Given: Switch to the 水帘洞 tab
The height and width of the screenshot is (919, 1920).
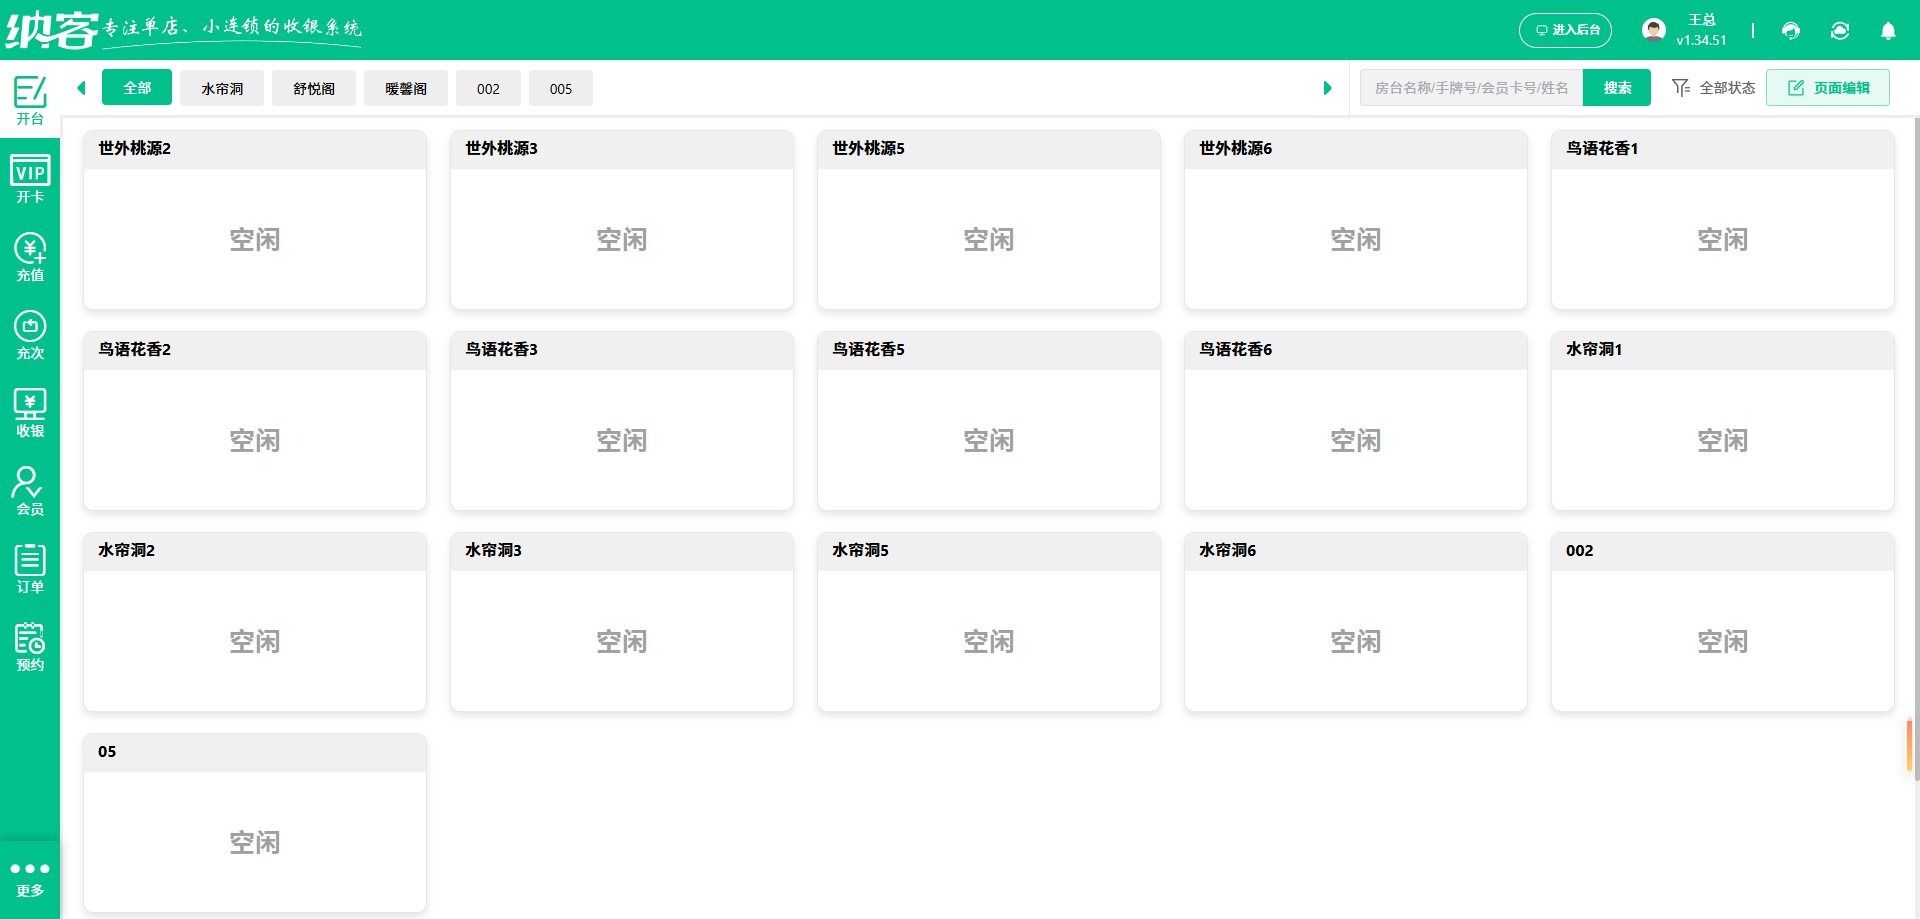Looking at the screenshot, I should (x=221, y=88).
